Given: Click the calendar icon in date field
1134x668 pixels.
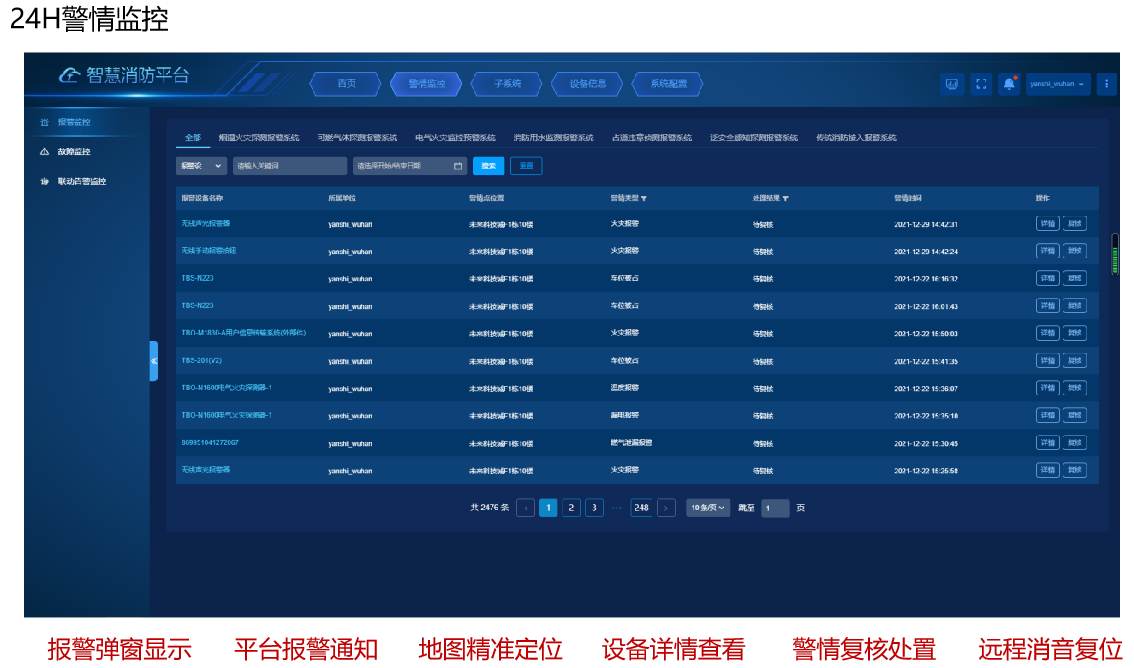Looking at the screenshot, I should click(x=458, y=166).
